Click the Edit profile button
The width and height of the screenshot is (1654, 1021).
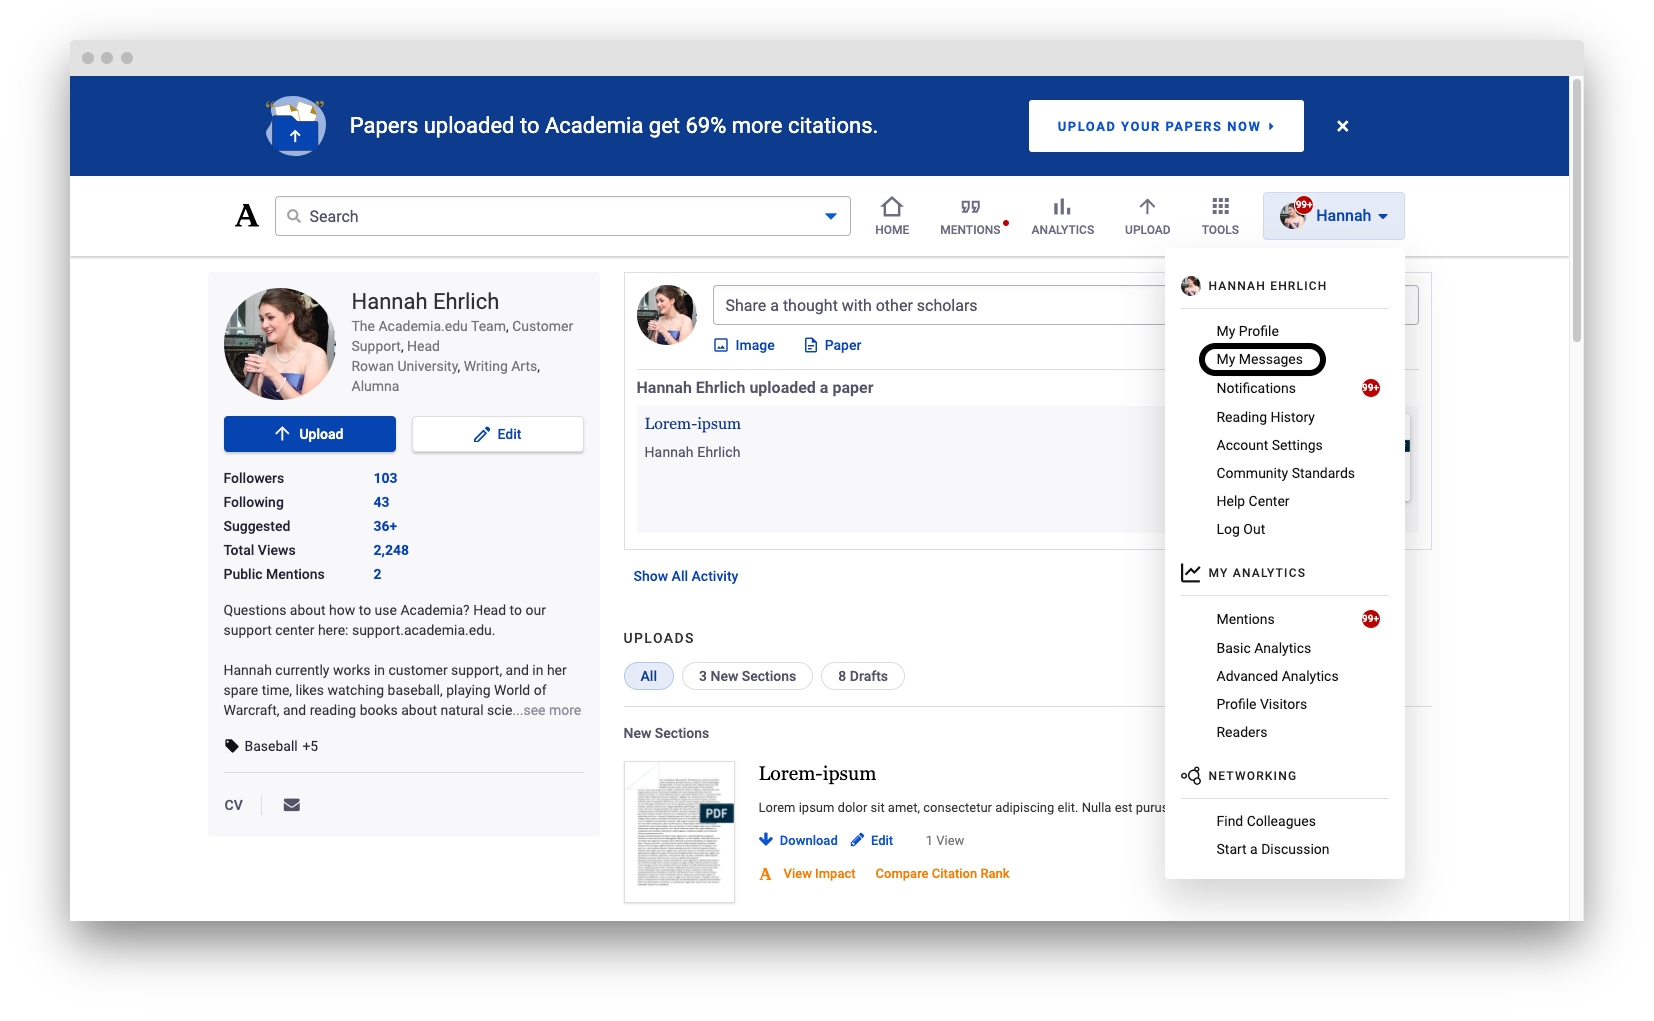[498, 434]
